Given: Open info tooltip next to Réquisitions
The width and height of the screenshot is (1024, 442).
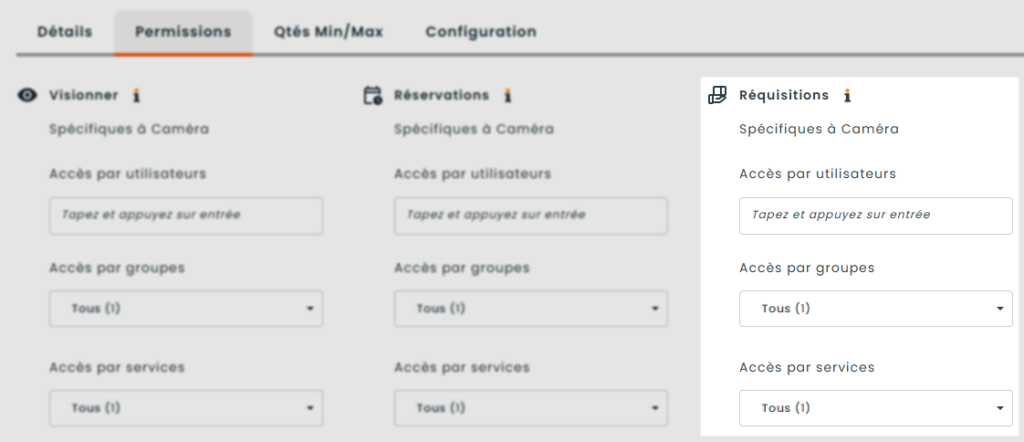Looking at the screenshot, I should (x=847, y=96).
